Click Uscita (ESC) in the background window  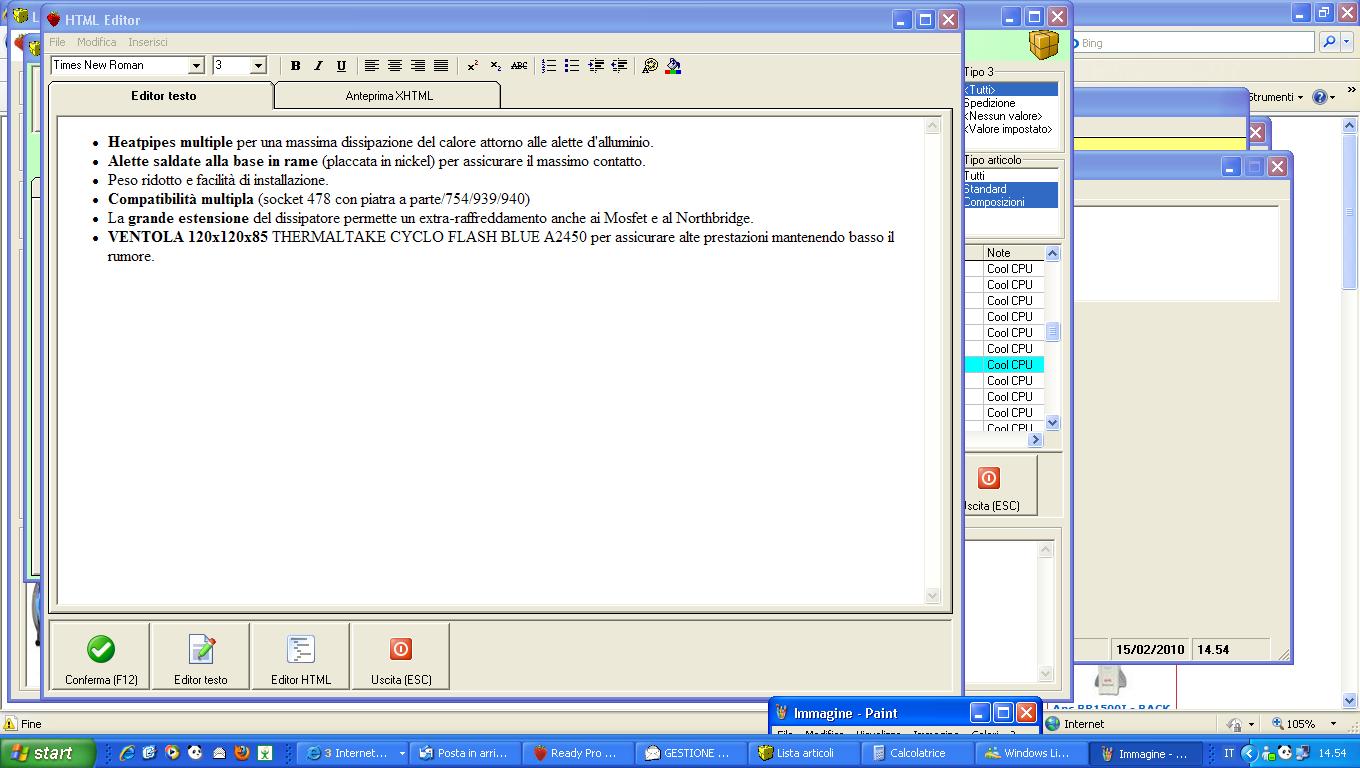999,485
